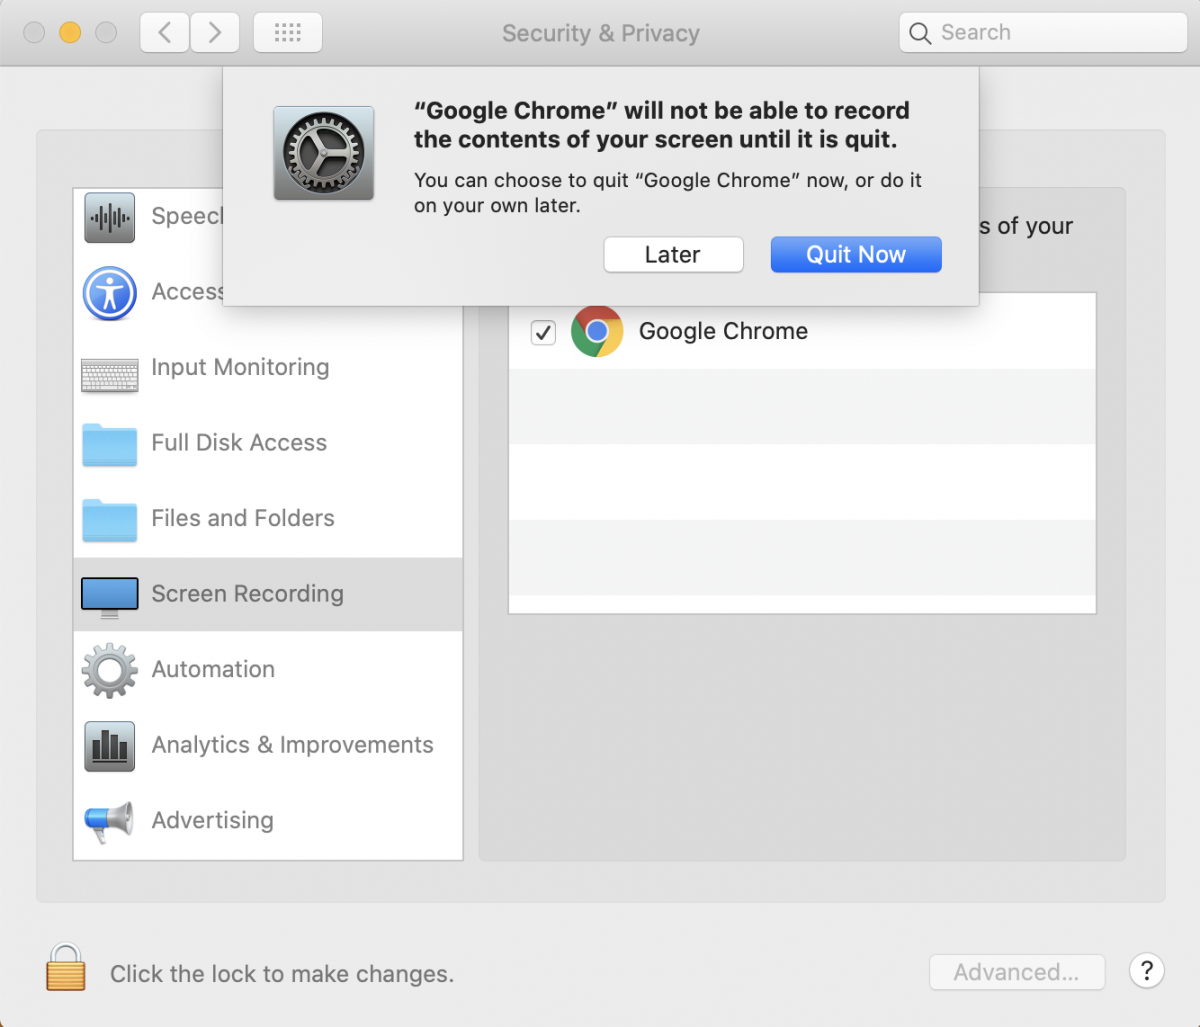
Task: Click the Speech Recognition waveform icon
Action: (x=110, y=217)
